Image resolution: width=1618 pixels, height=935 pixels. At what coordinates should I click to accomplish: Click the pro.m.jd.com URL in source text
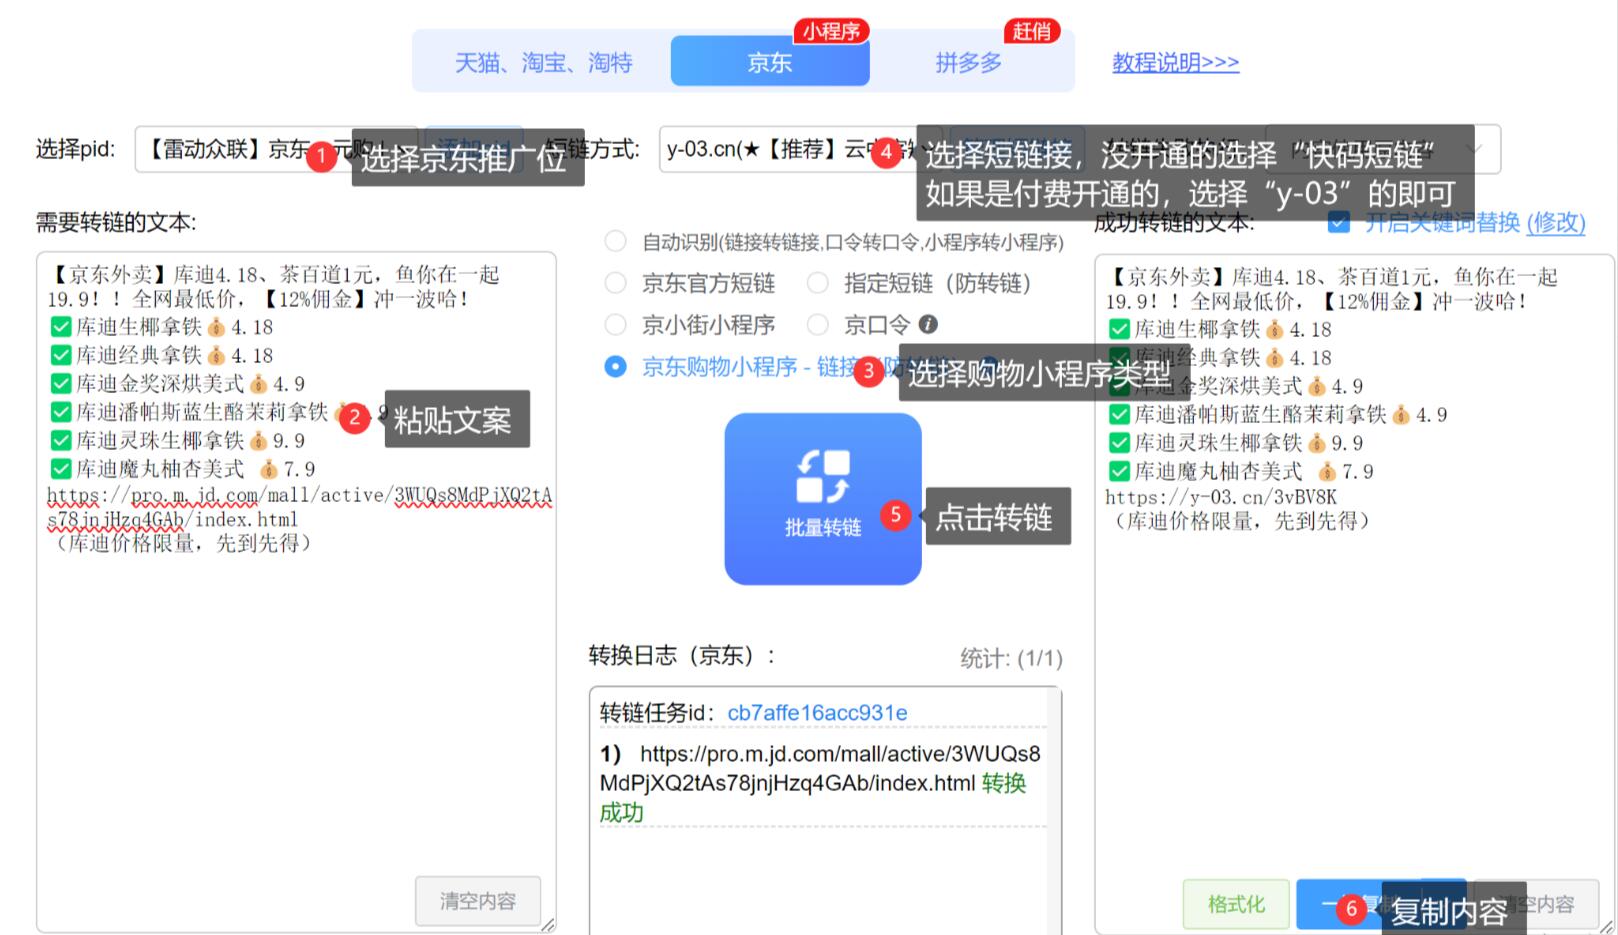[299, 507]
